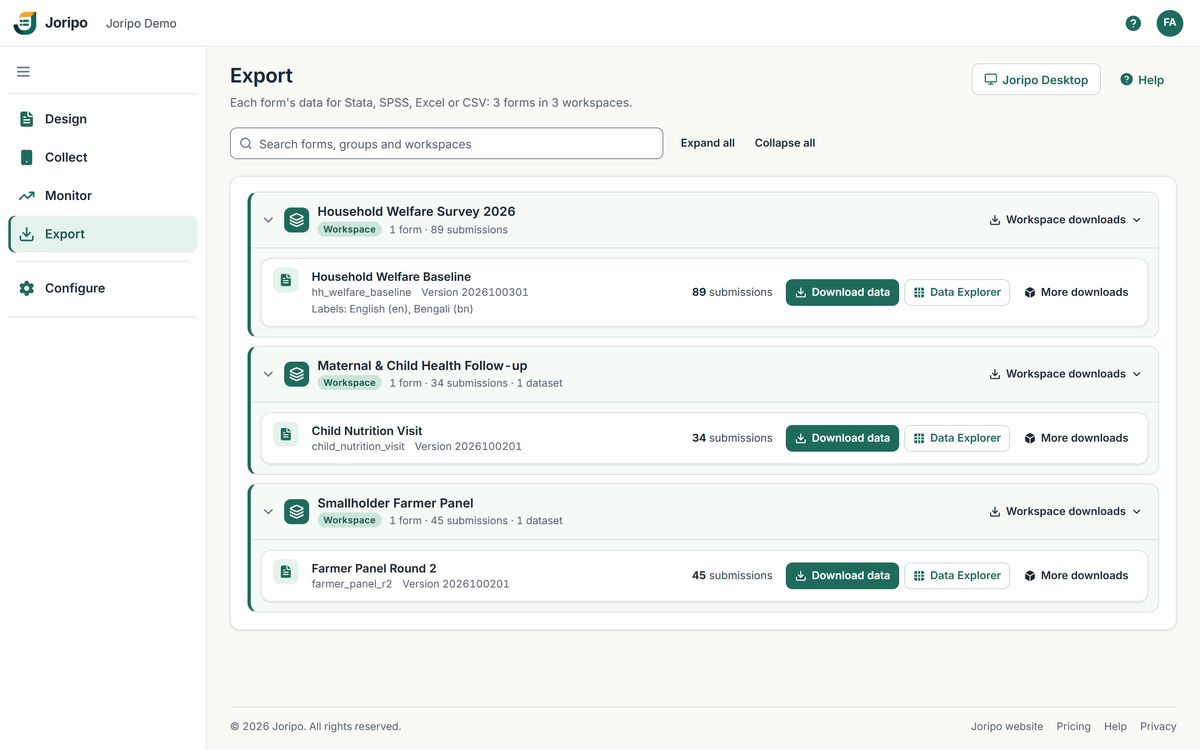Viewport: 1200px width, 750px height.
Task: Click the Farmer Panel Round 2 form title
Action: tap(374, 568)
